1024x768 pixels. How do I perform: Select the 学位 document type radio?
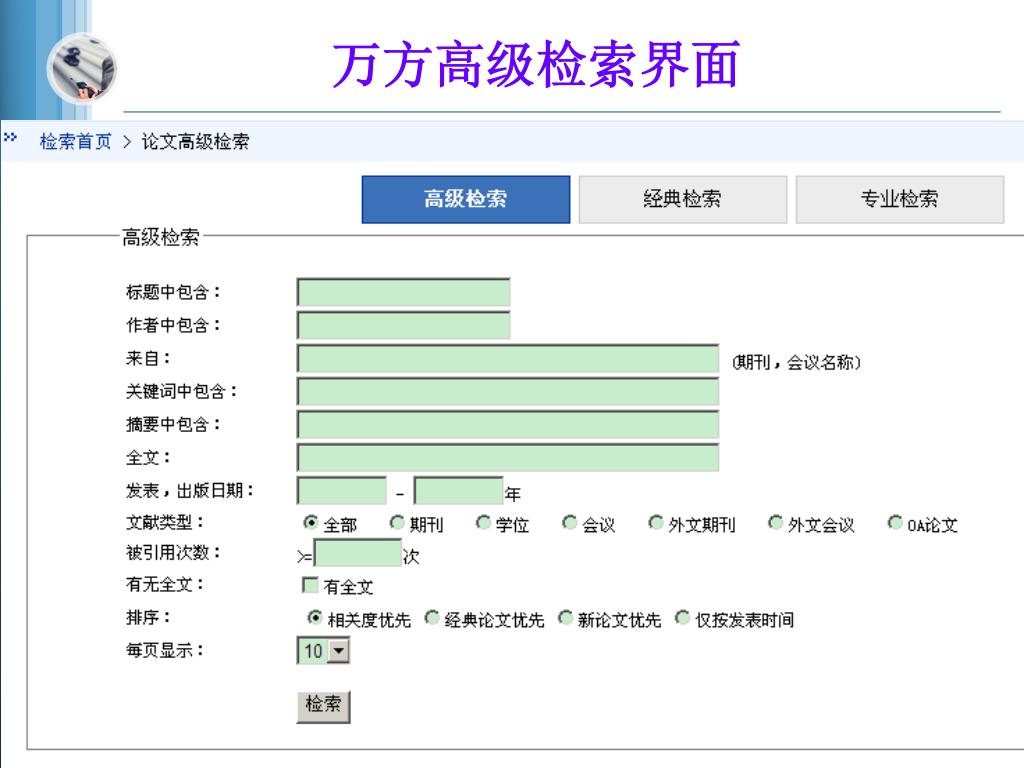pyautogui.click(x=483, y=522)
